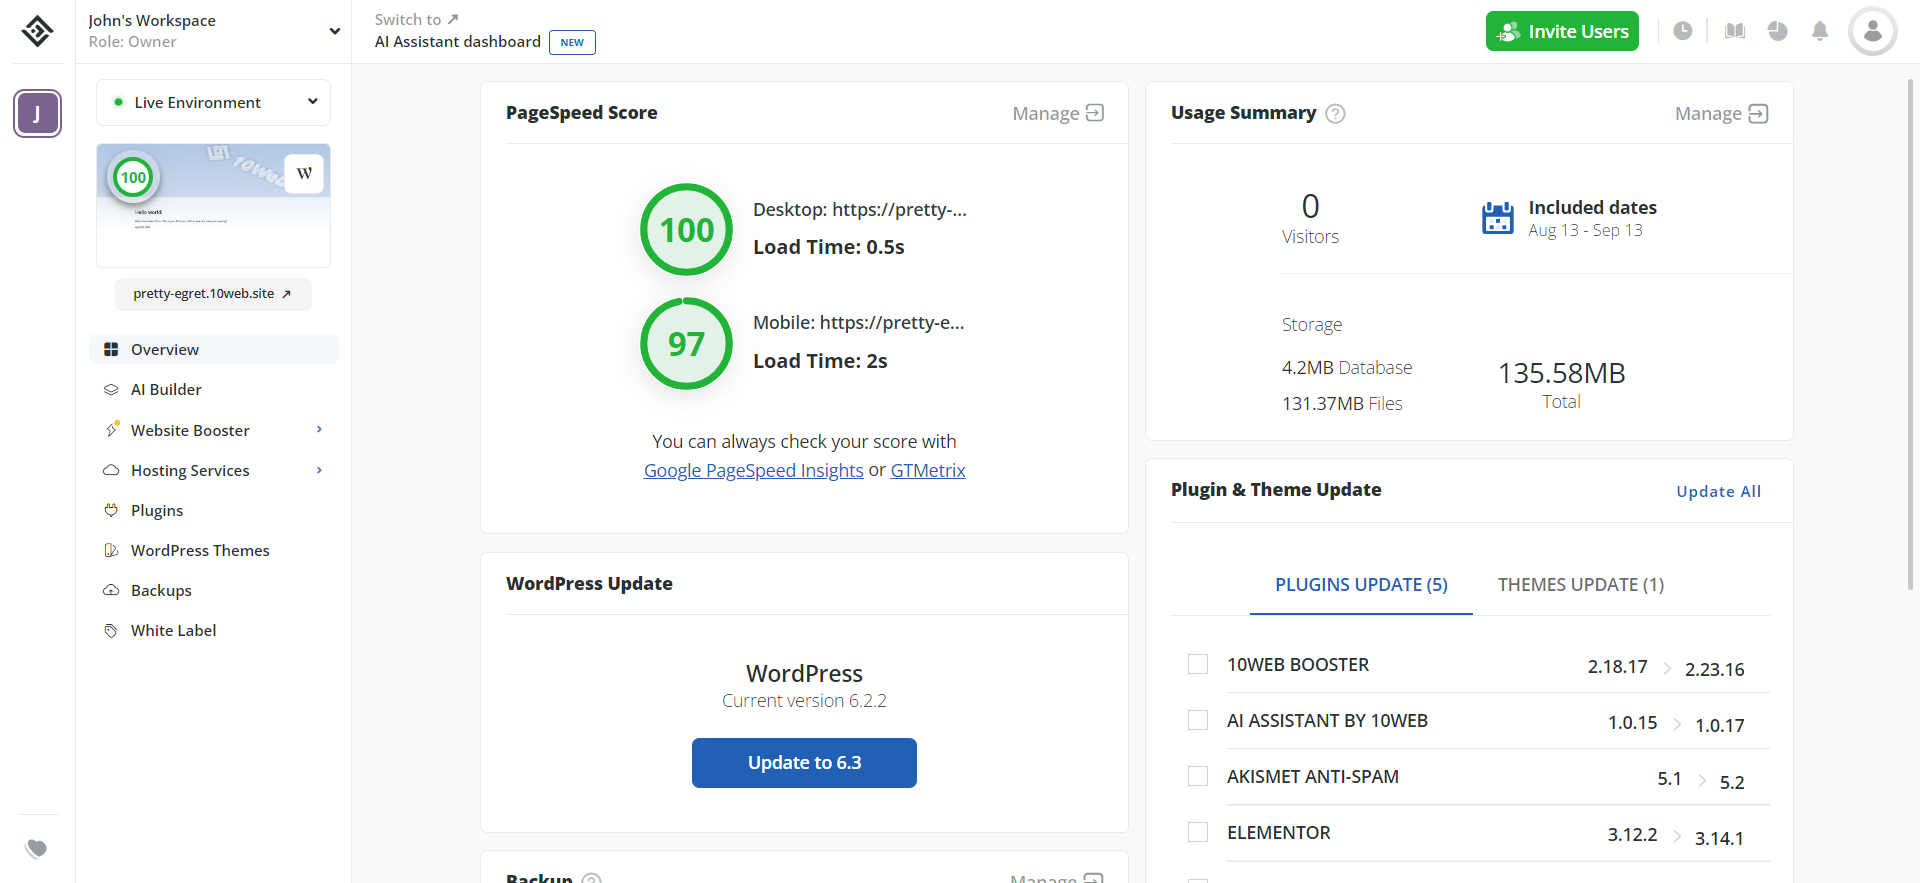
Task: Expand Hosting Services submenu chevron
Action: (x=319, y=470)
